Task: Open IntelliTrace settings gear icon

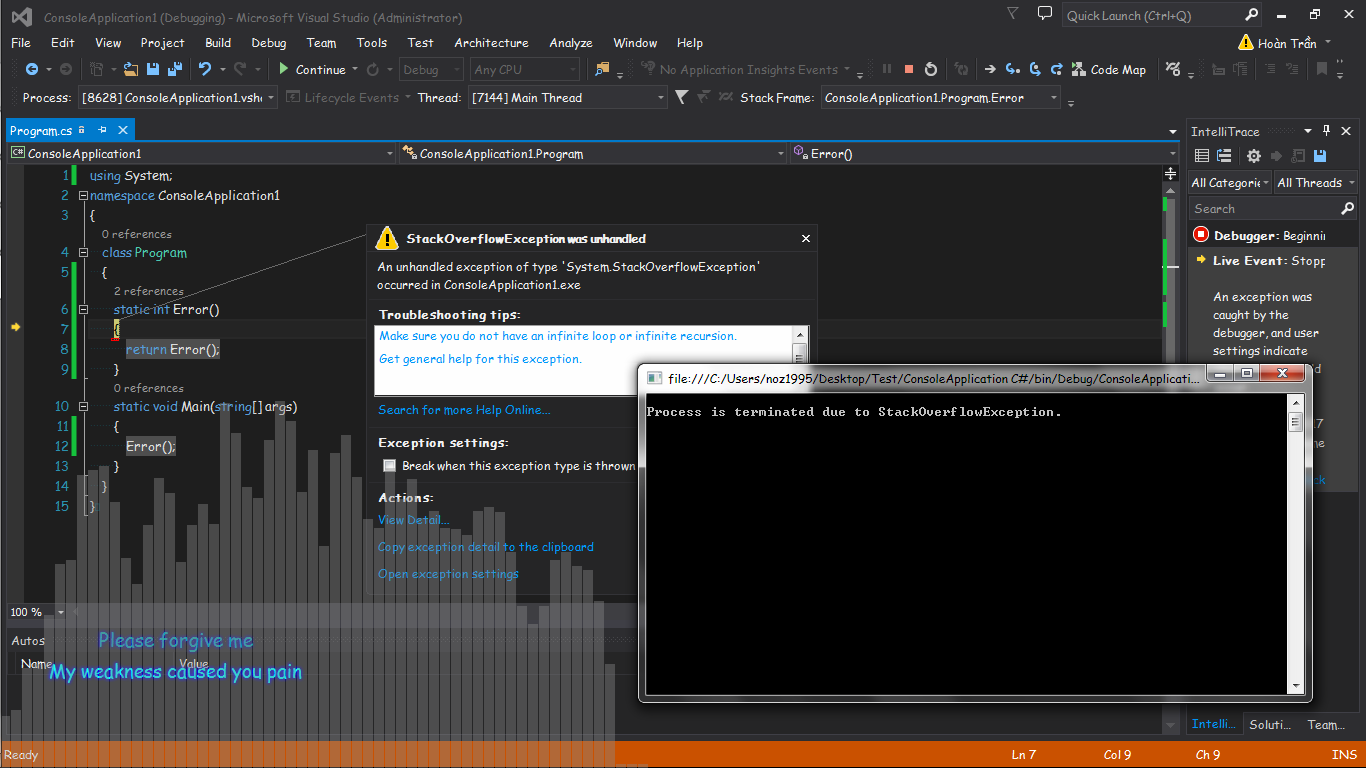Action: tap(1253, 156)
